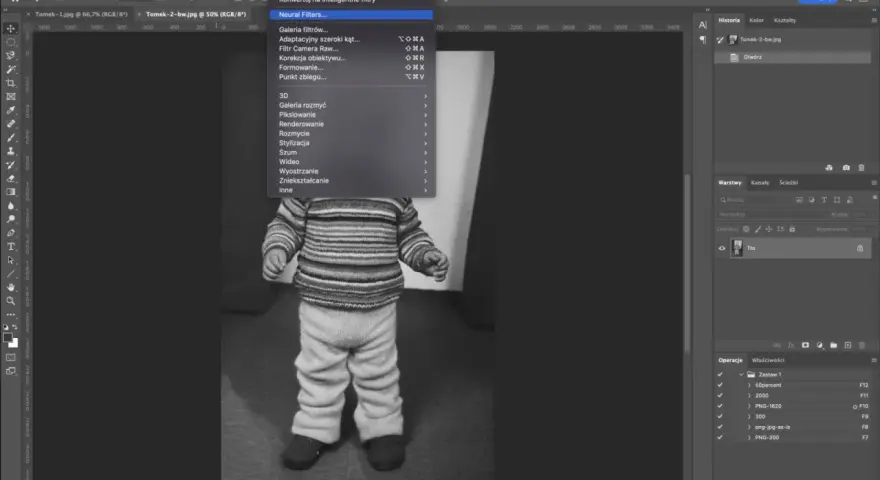This screenshot has height=480, width=880.
Task: Toggle the lock on Tło layer
Action: tap(860, 248)
